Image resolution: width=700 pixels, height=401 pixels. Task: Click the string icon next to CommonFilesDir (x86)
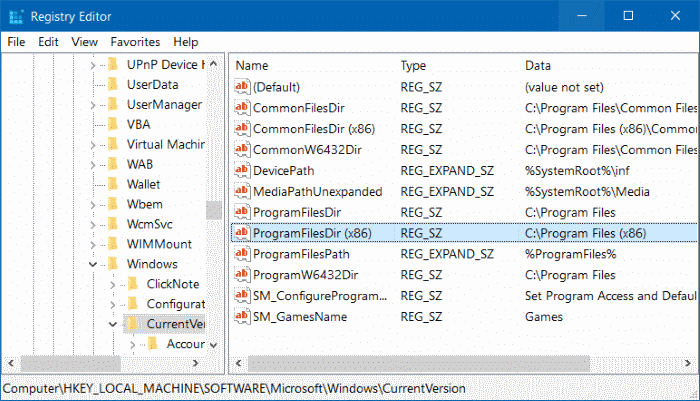[x=242, y=129]
